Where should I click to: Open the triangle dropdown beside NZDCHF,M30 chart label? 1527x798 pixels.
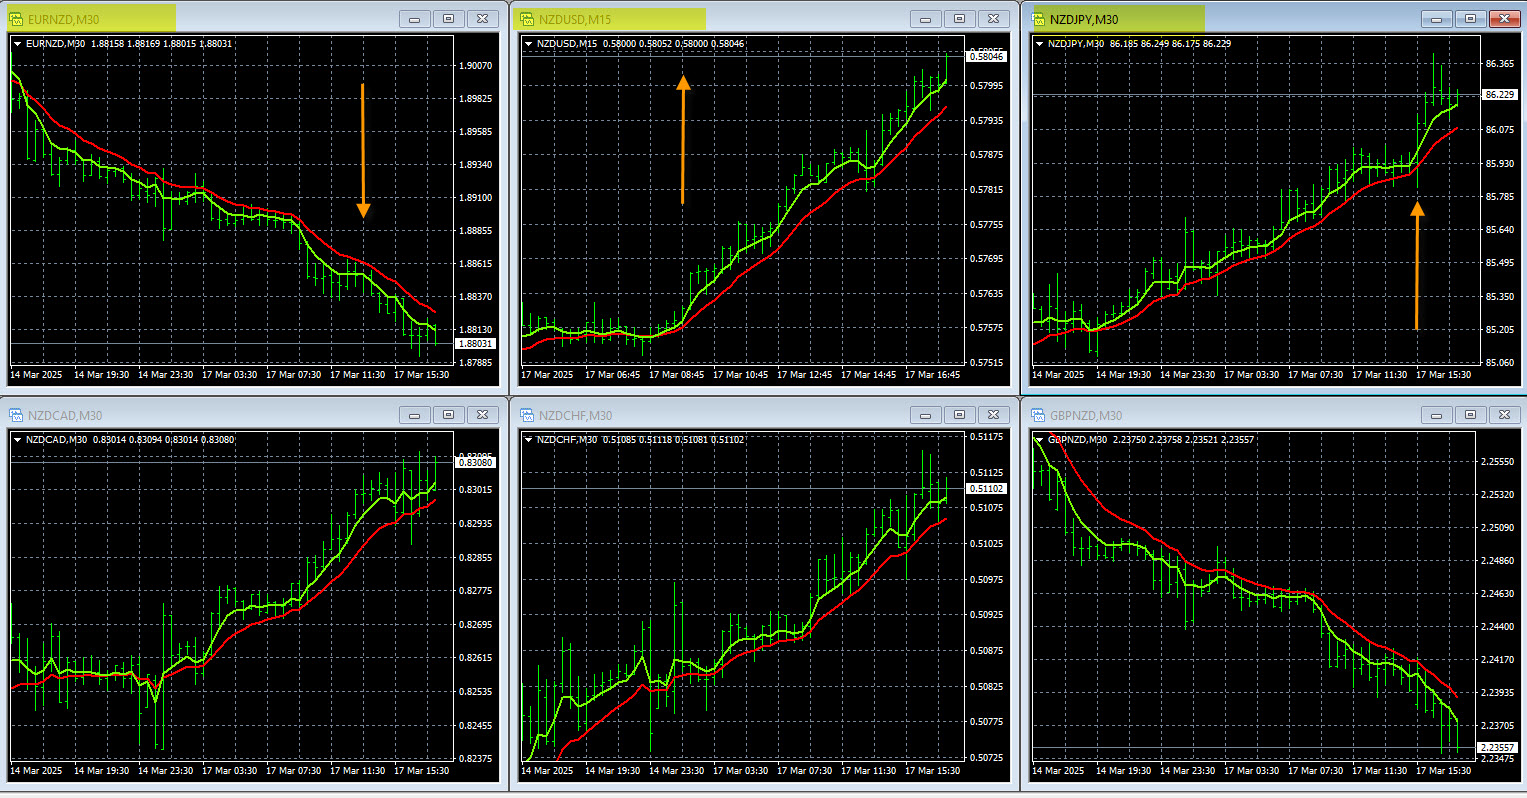point(528,440)
